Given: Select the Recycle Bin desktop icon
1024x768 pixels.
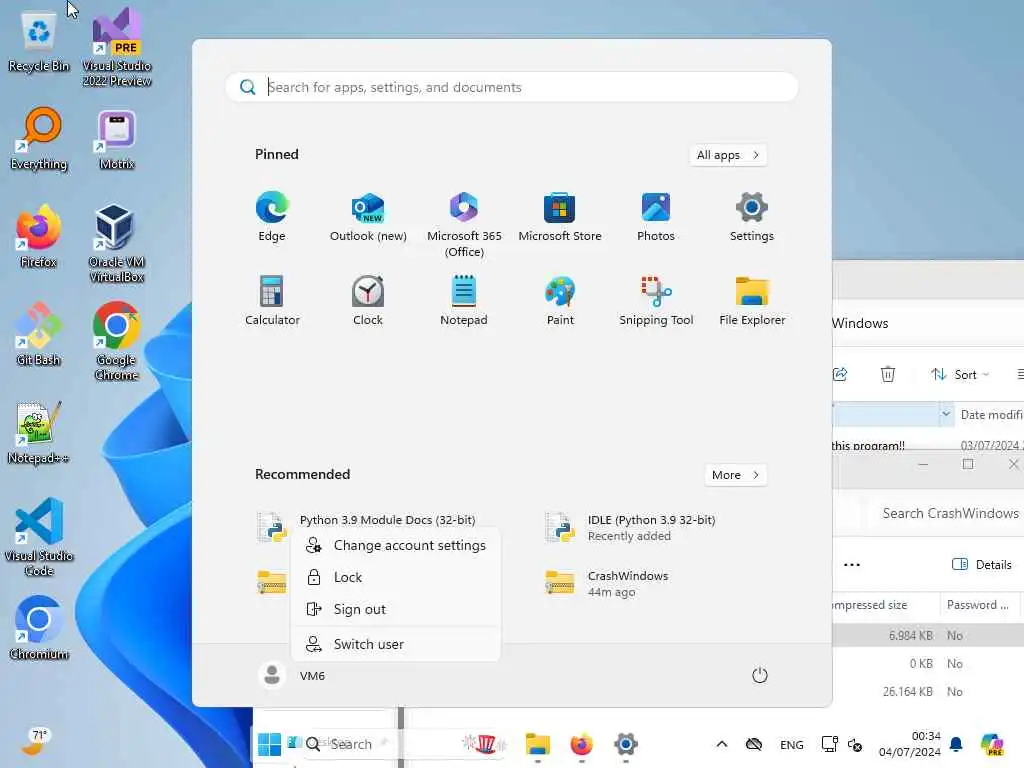Looking at the screenshot, I should point(39,41).
